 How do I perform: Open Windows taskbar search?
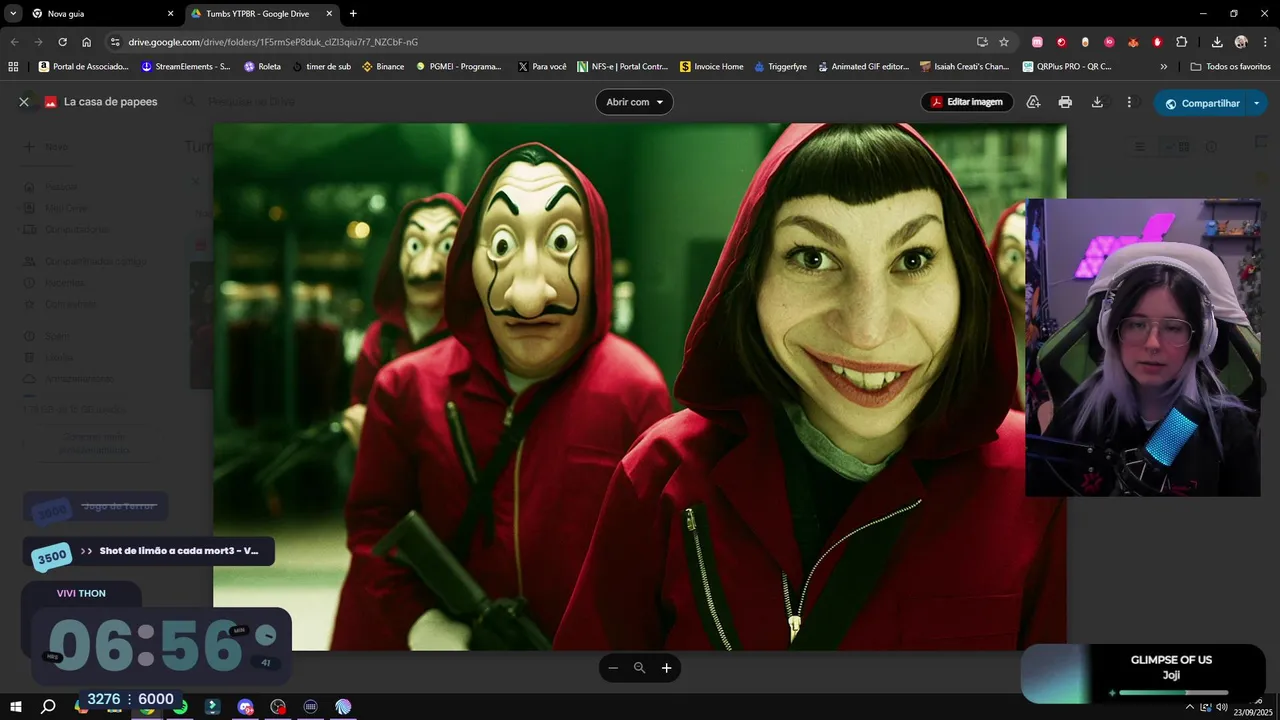(x=47, y=706)
